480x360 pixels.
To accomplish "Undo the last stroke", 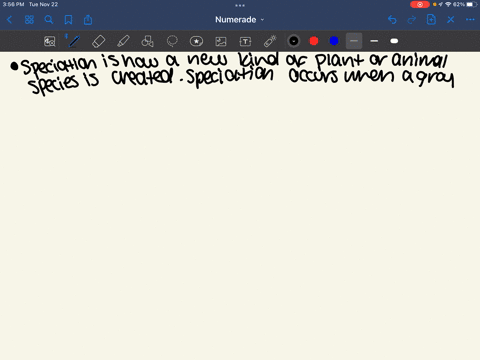I will click(x=392, y=20).
